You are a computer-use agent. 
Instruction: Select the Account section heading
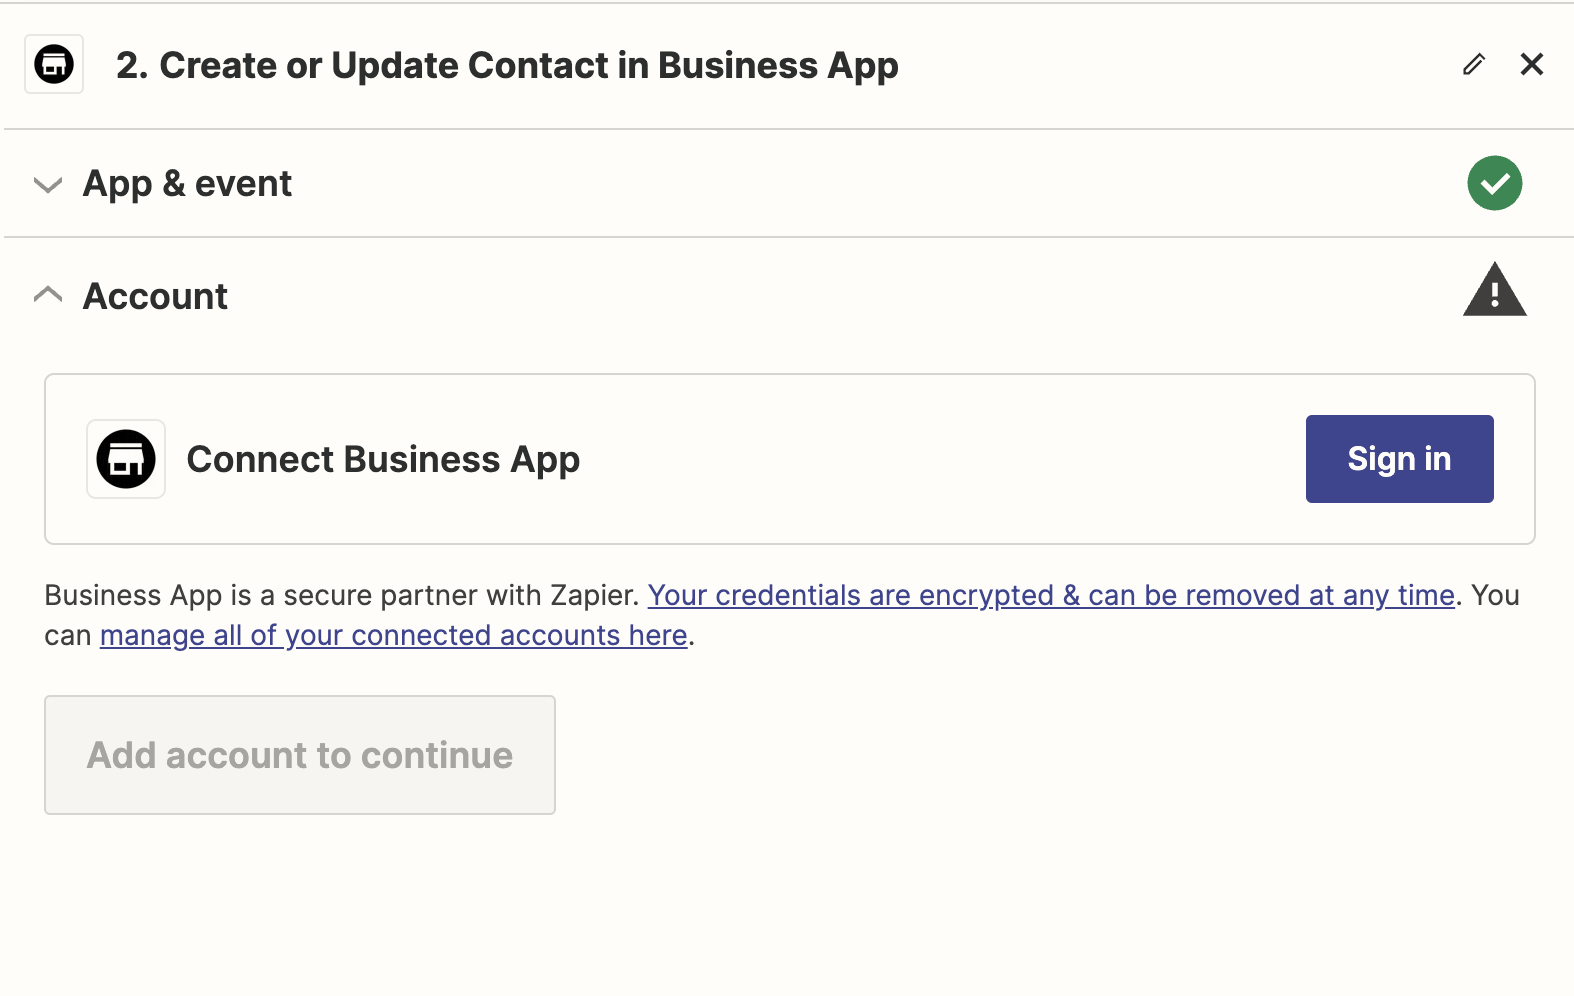155,297
